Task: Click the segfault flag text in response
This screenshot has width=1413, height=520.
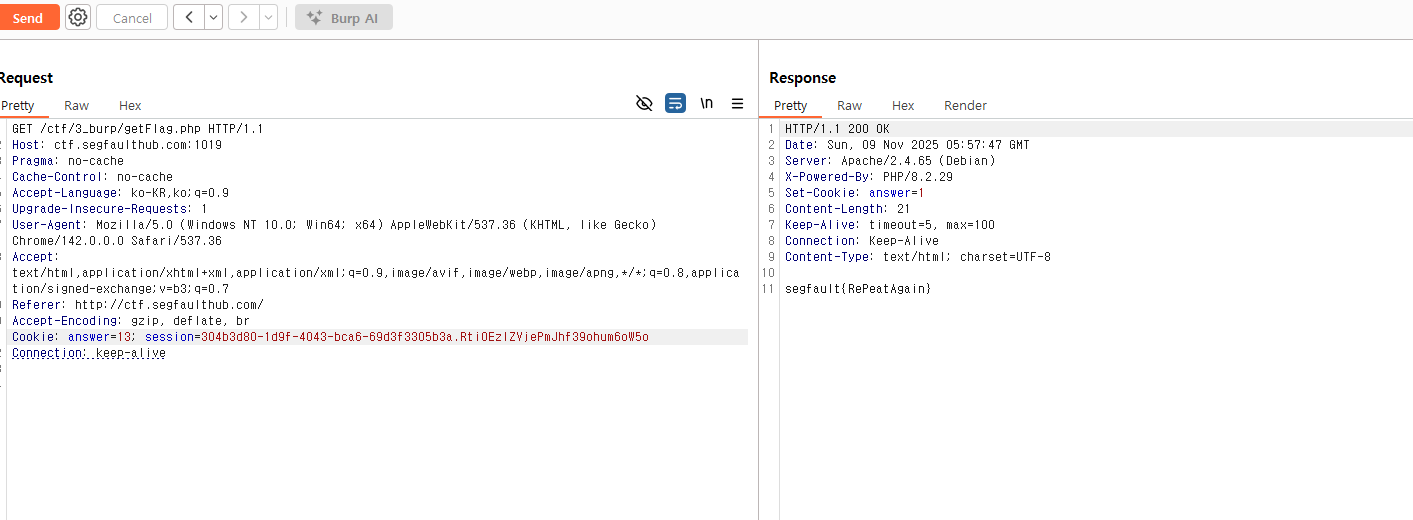Action: [858, 289]
